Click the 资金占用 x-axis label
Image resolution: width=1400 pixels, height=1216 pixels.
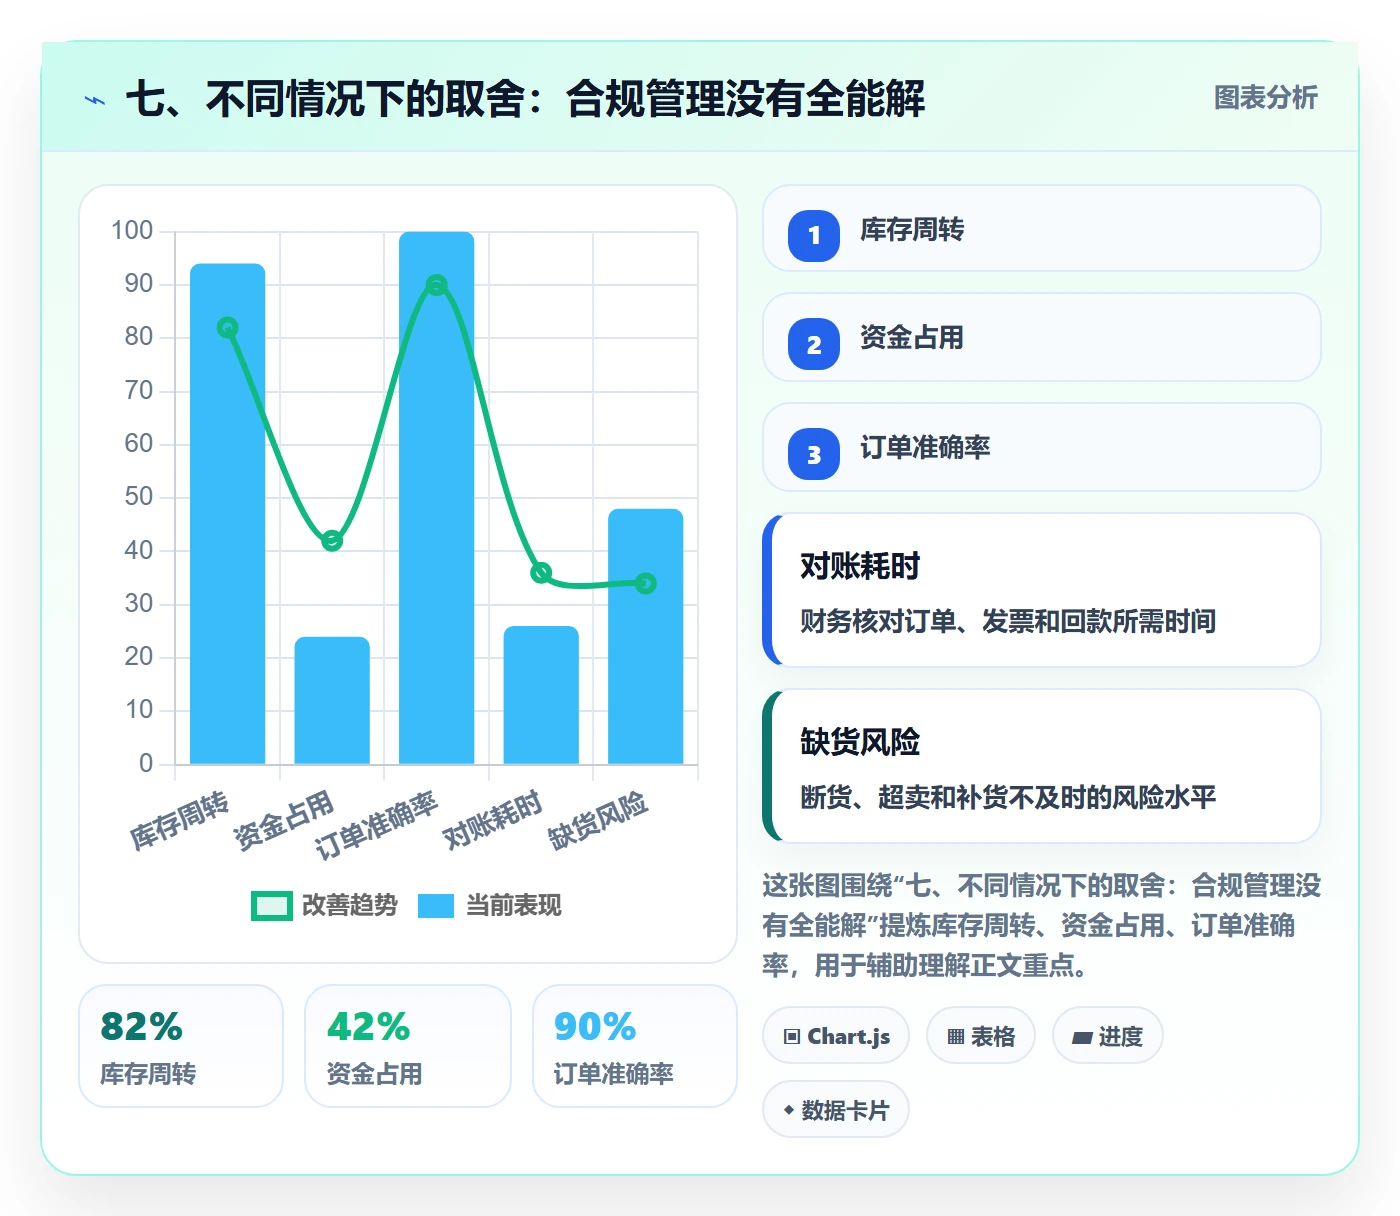(x=284, y=821)
